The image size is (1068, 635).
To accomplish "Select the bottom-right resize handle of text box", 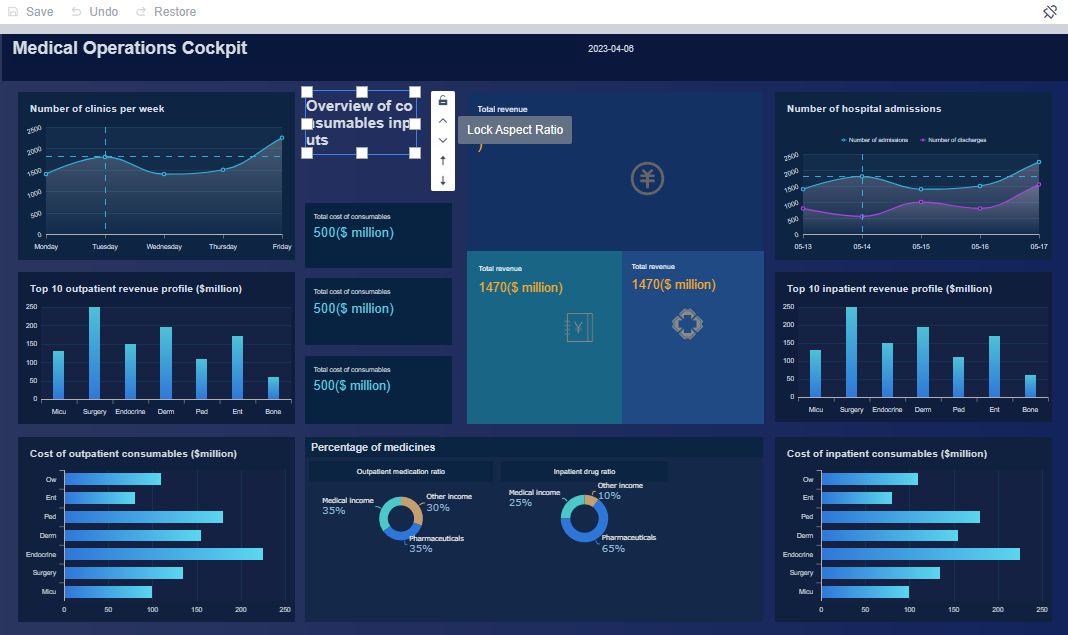I will pyautogui.click(x=415, y=153).
